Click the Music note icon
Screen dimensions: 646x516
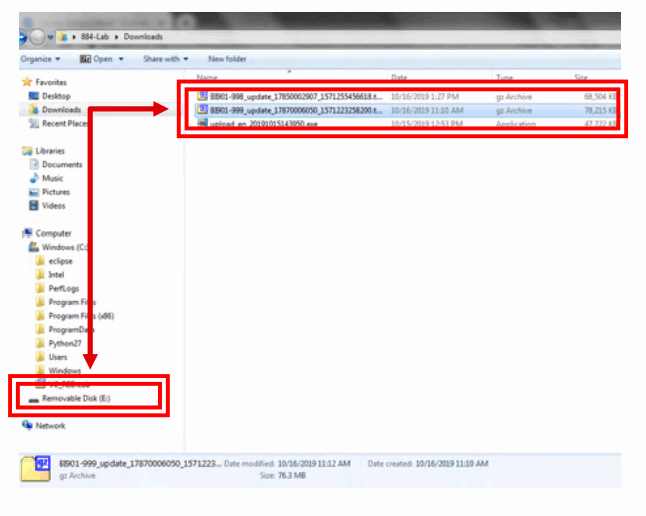pos(34,178)
